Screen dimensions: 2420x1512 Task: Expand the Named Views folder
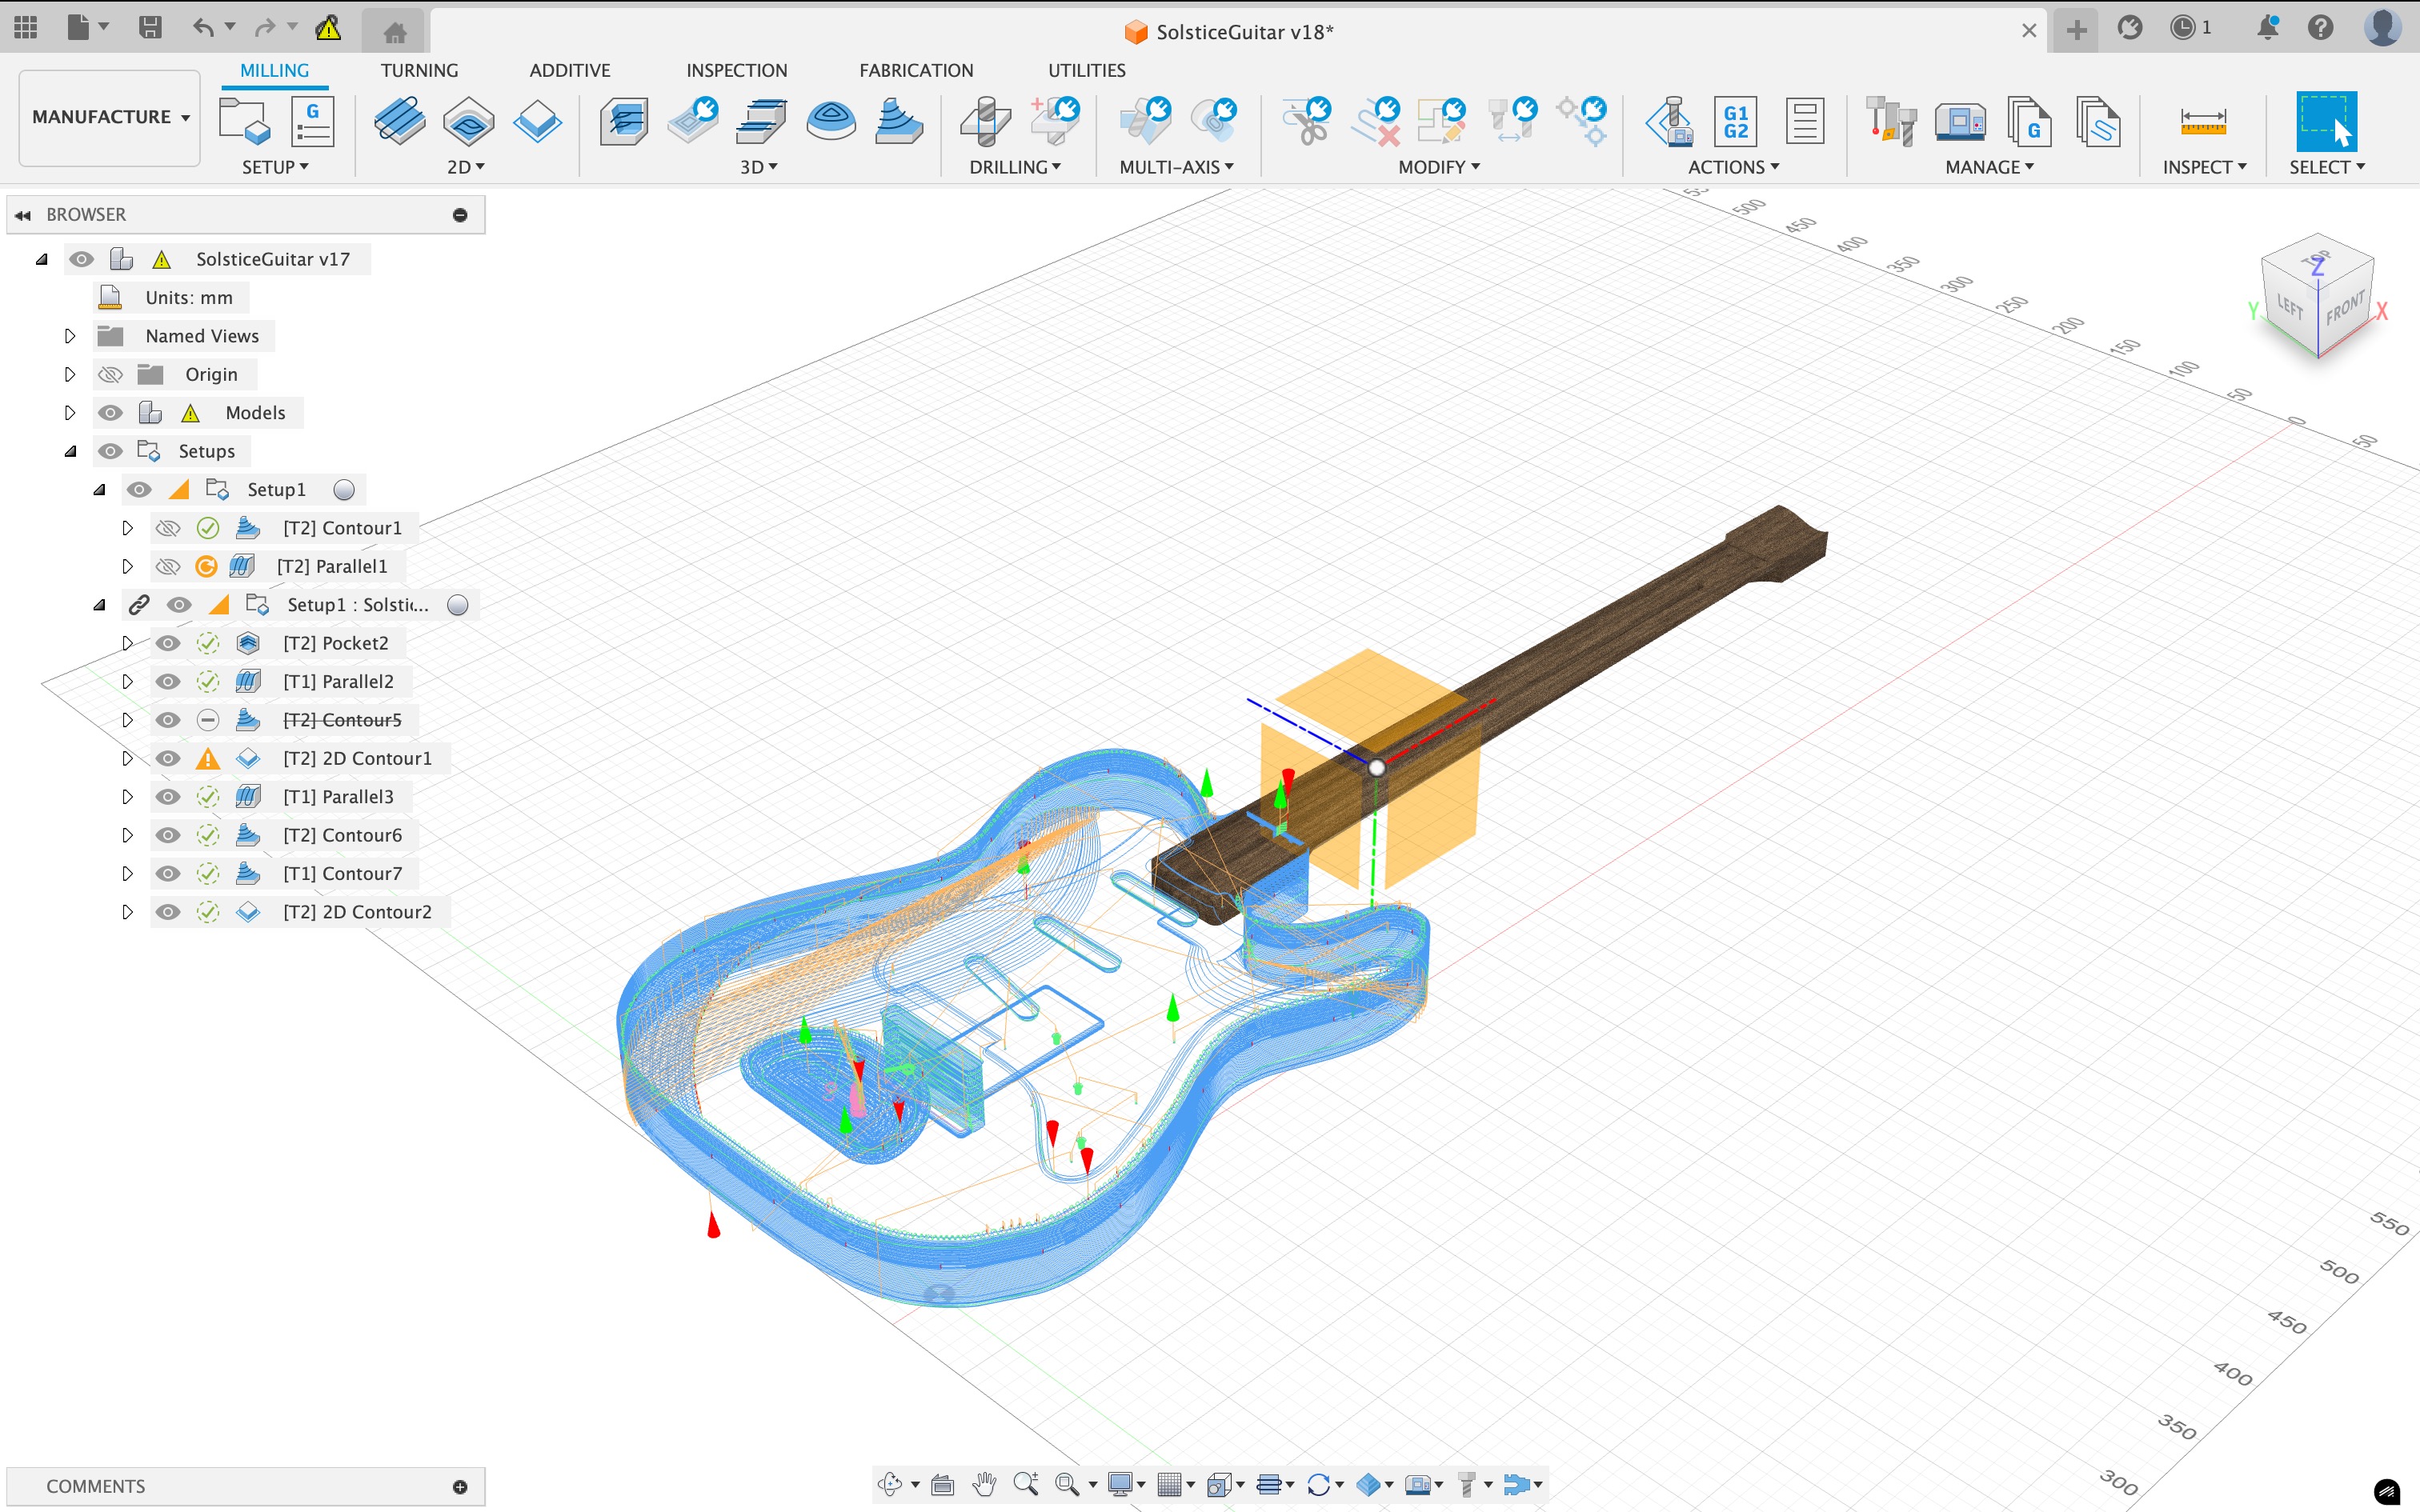70,336
